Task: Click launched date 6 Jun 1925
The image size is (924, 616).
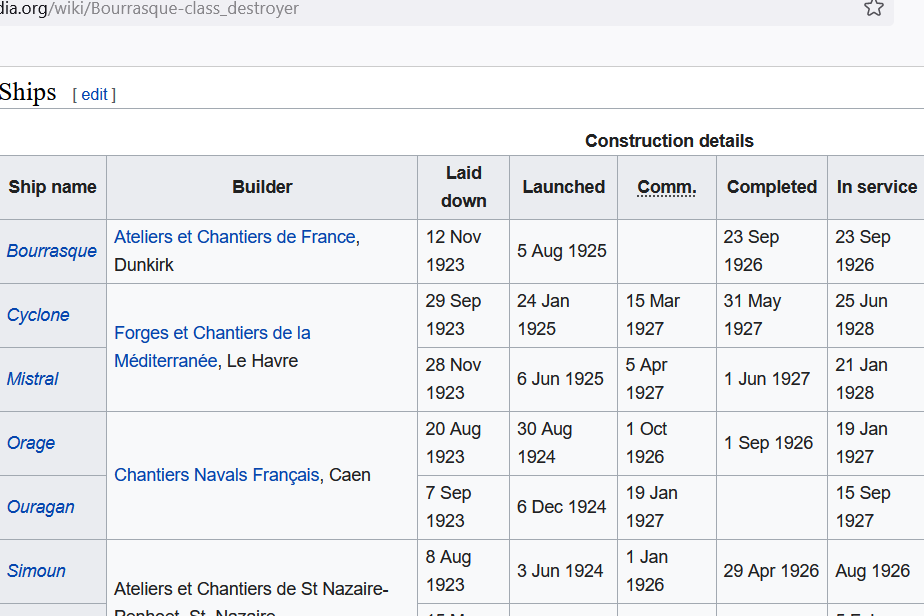Action: [x=560, y=379]
